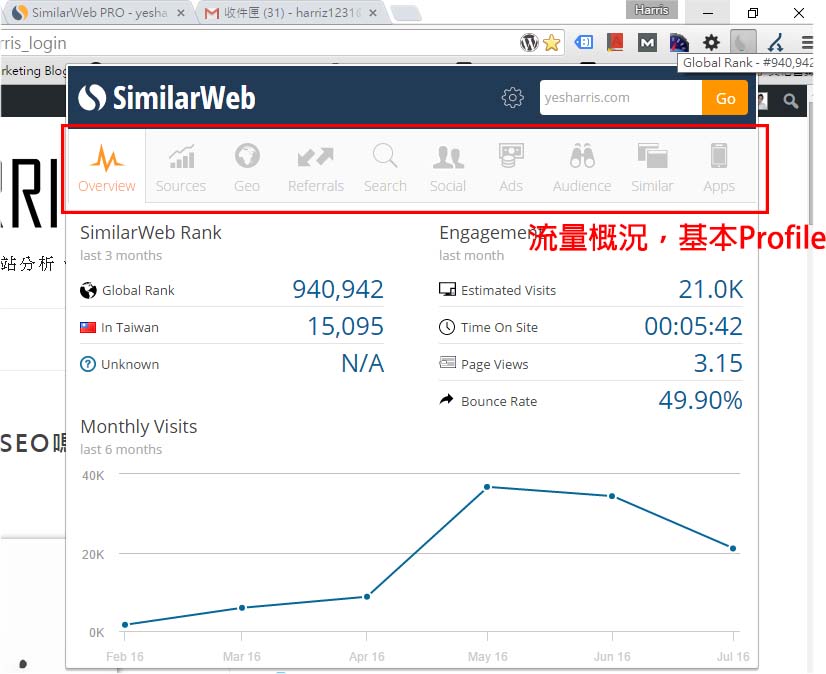Click the Global Rank value 940,942

[338, 289]
